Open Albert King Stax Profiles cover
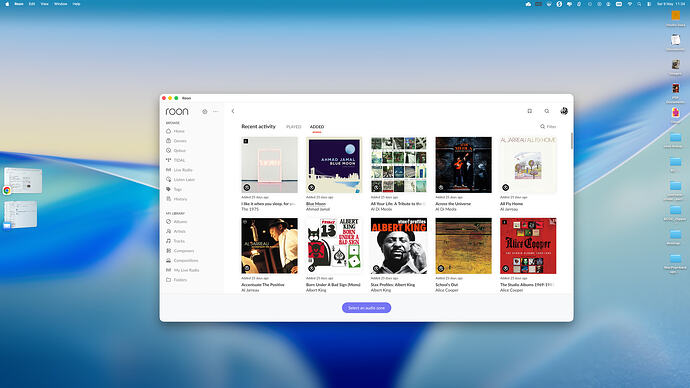Viewport: 690px width, 388px height. coord(399,245)
